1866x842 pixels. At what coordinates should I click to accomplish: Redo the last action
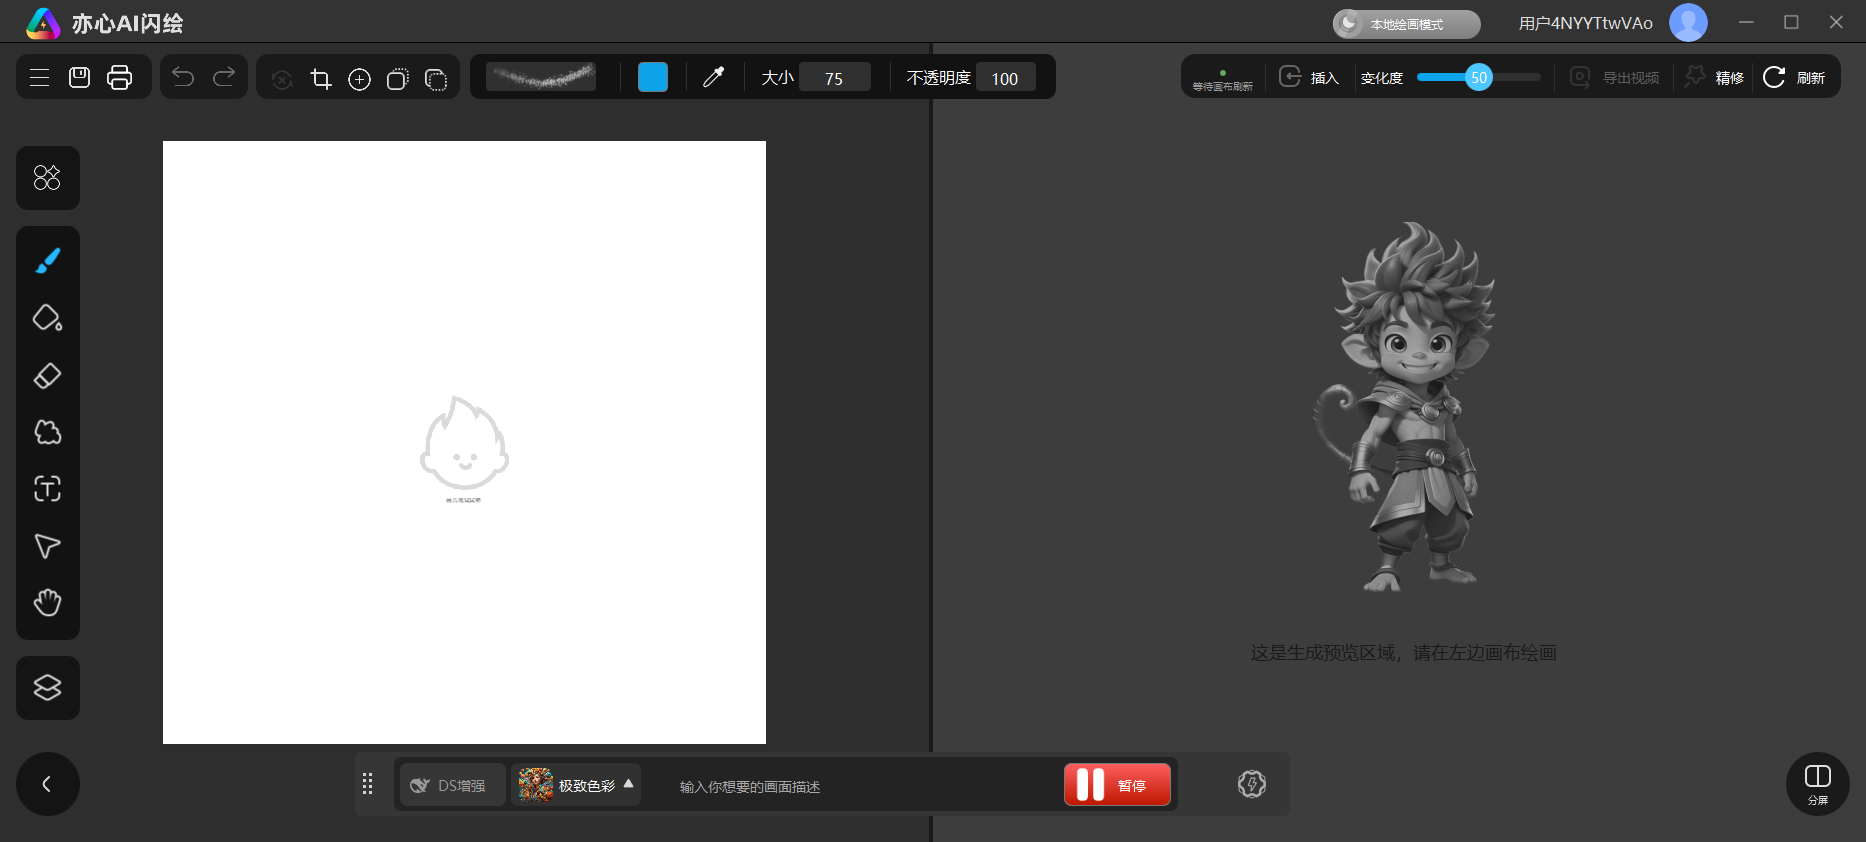[x=224, y=77]
